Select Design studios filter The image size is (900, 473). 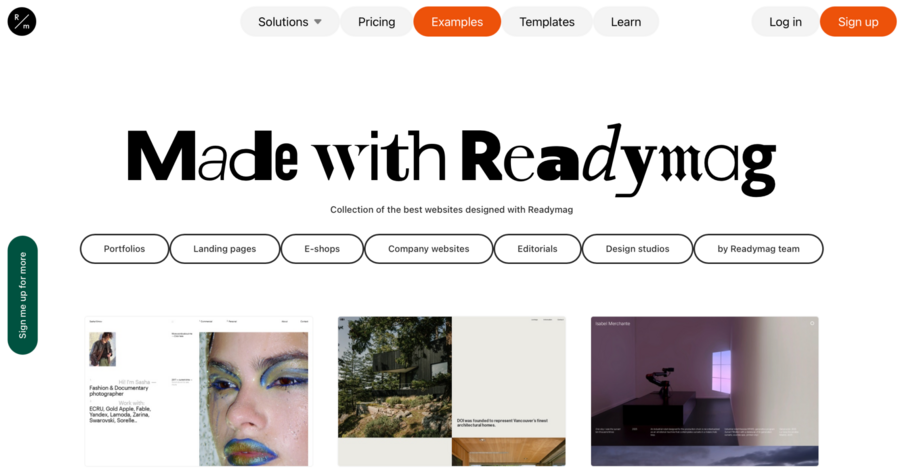tap(638, 249)
